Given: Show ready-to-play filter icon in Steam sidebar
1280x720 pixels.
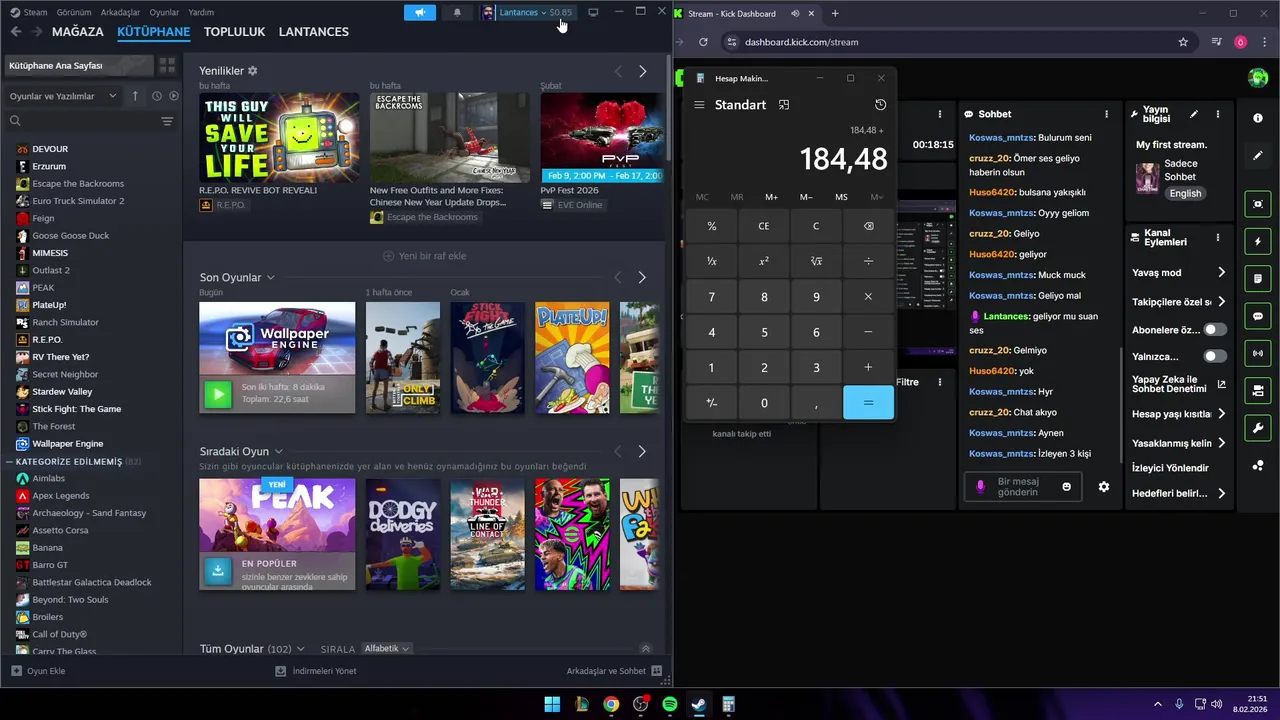Looking at the screenshot, I should click(174, 96).
